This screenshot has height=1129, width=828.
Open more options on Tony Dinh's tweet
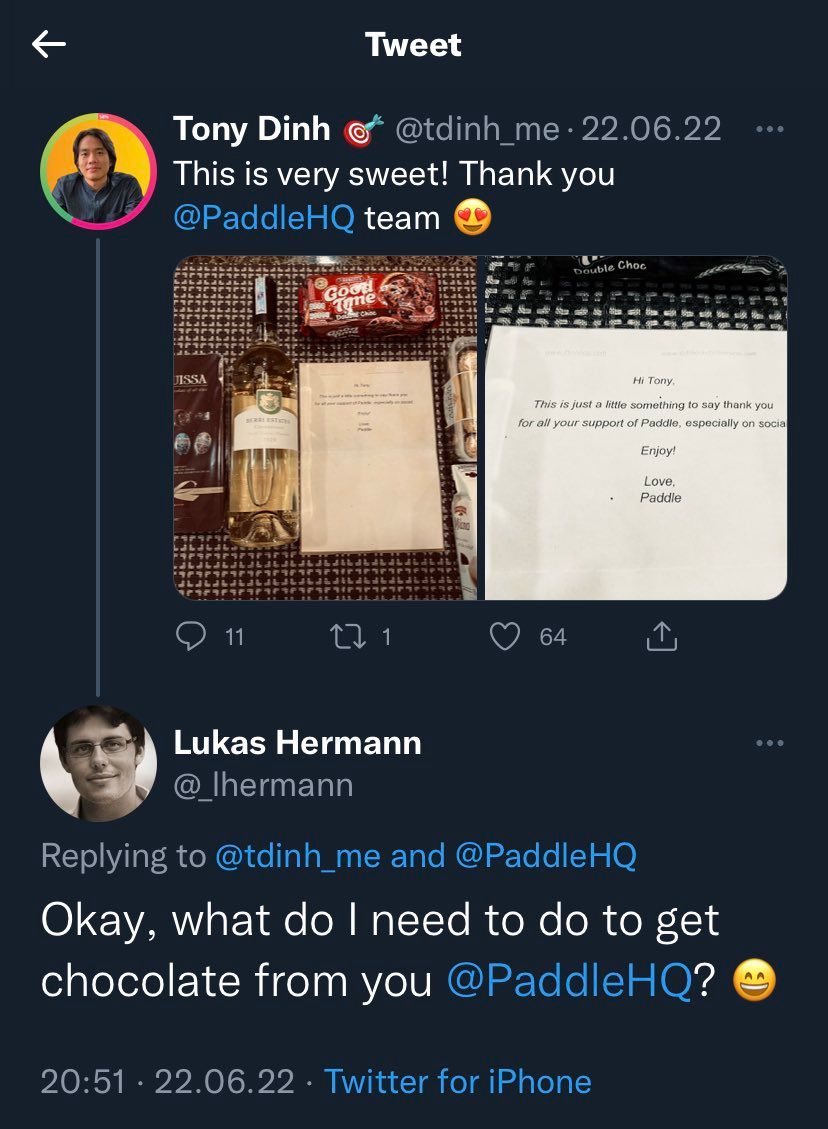coord(769,129)
